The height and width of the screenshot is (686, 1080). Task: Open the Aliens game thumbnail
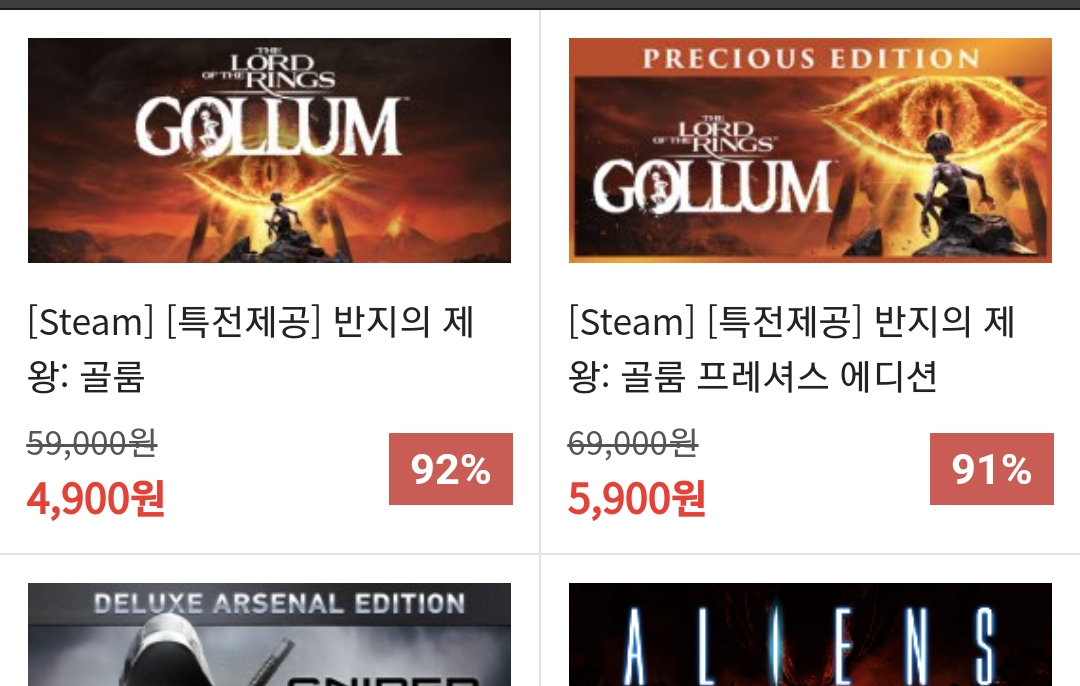[x=810, y=634]
